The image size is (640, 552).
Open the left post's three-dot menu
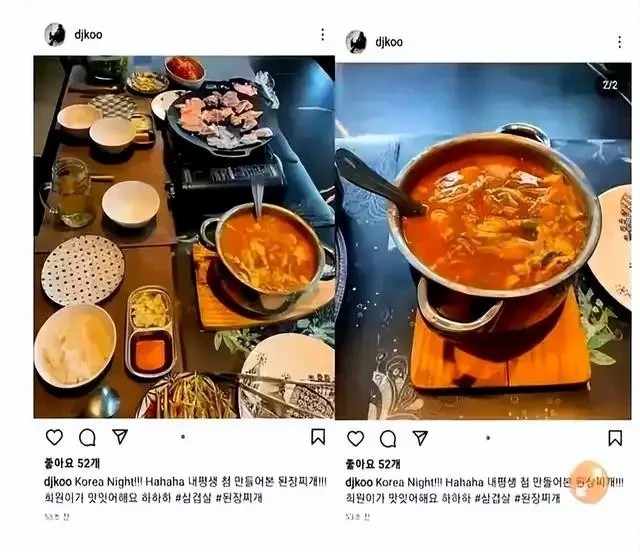[322, 35]
